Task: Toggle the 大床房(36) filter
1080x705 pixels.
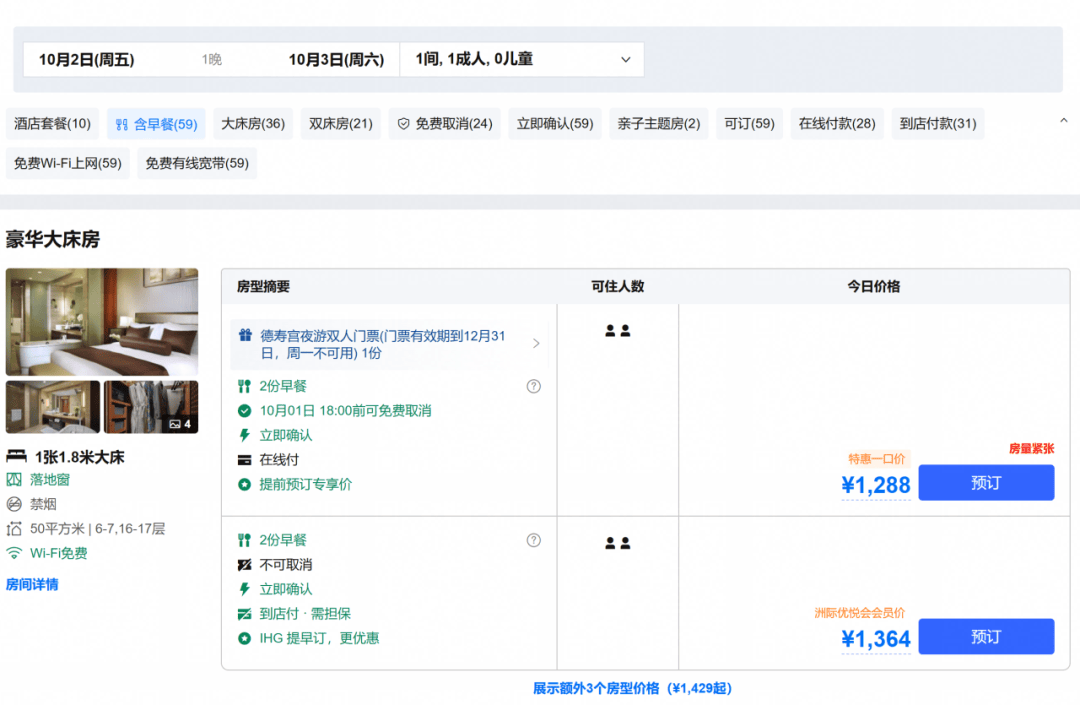Action: pos(253,124)
